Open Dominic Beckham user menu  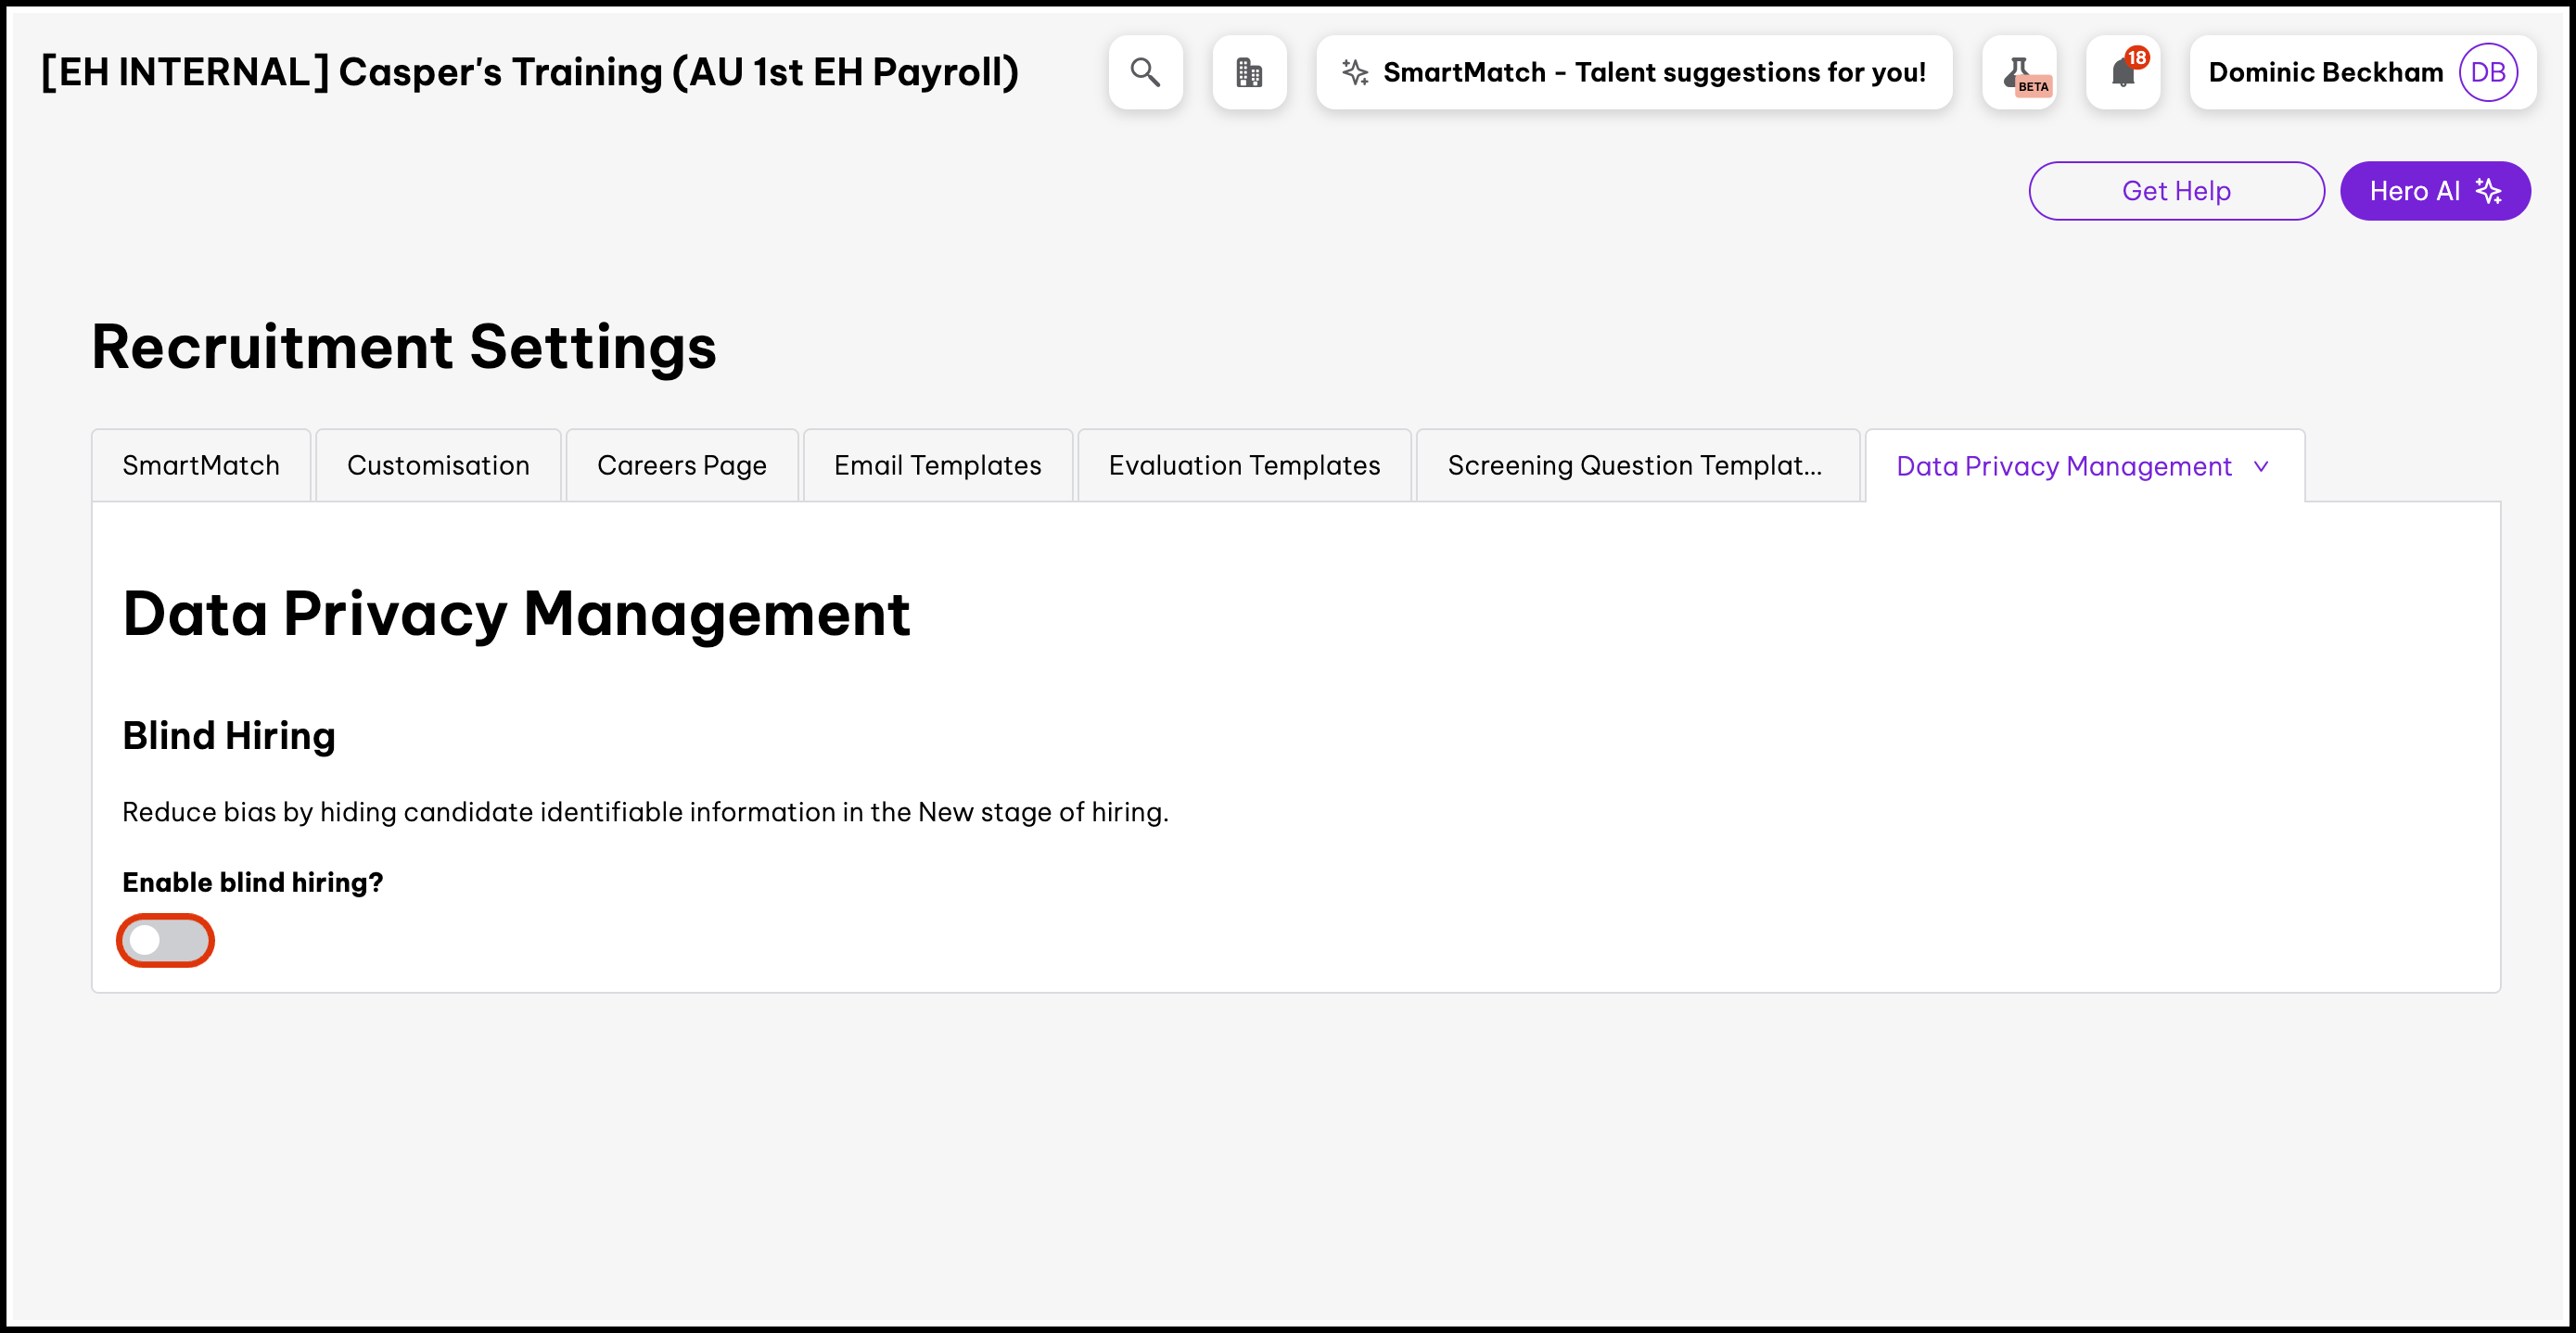coord(2325,72)
